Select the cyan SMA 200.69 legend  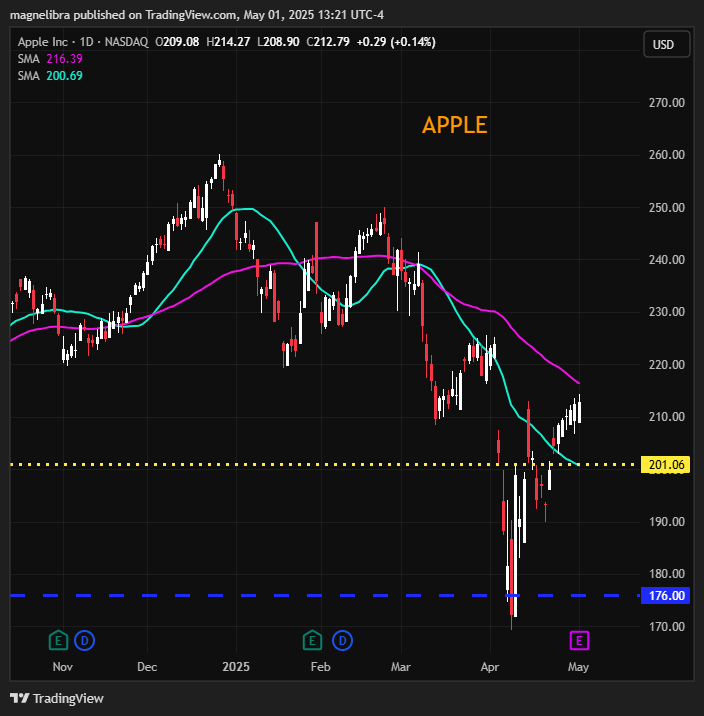pos(50,76)
